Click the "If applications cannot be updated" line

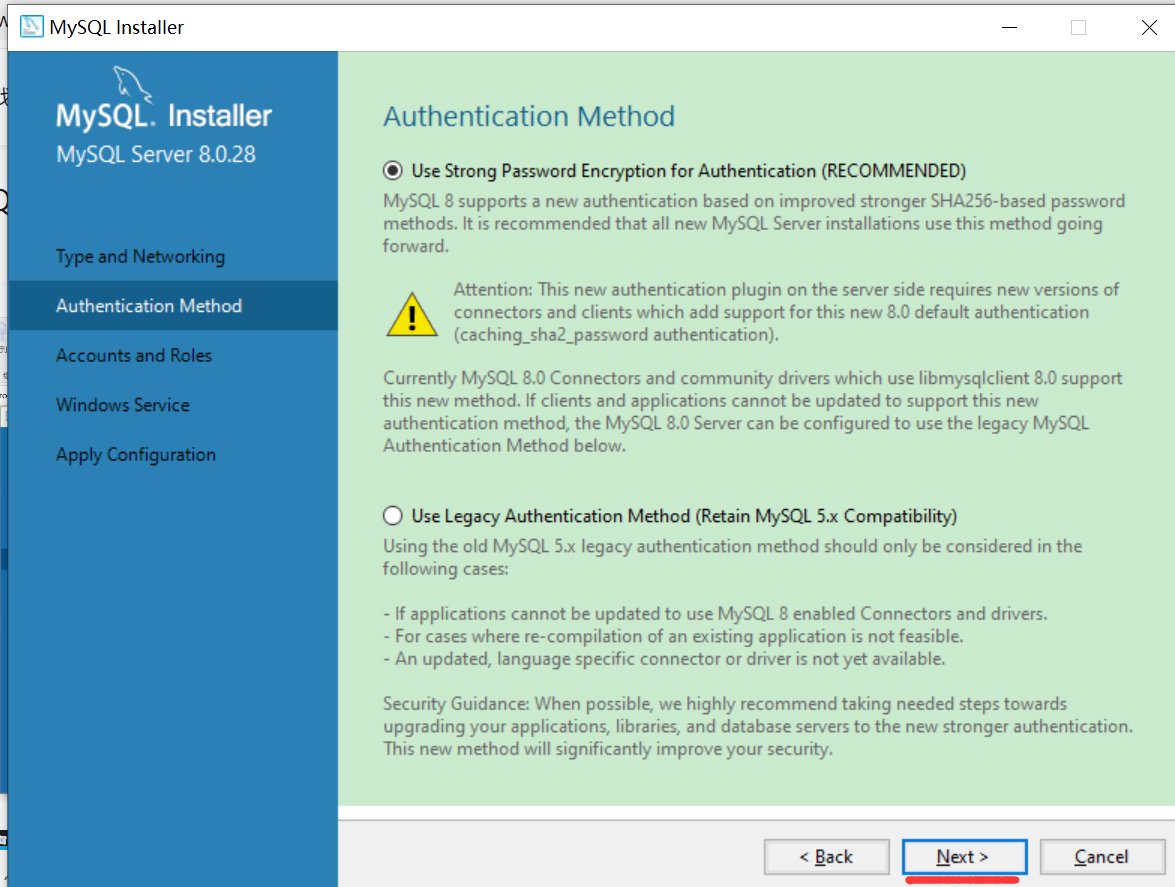point(715,614)
